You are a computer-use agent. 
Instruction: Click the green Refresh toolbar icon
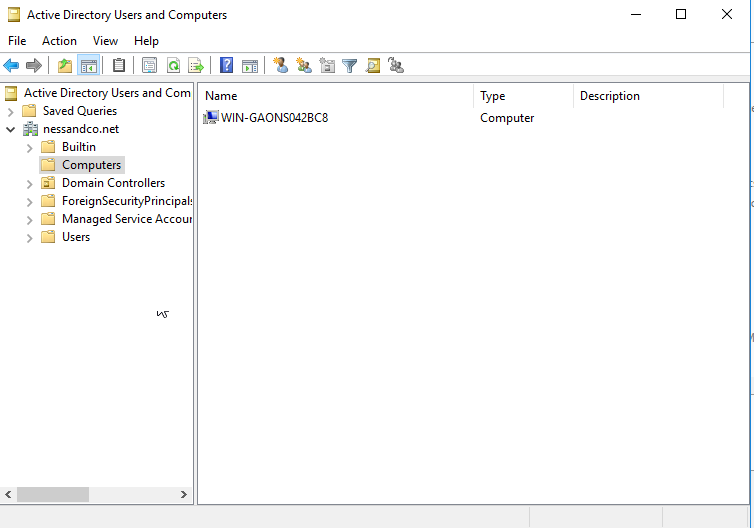pos(173,65)
